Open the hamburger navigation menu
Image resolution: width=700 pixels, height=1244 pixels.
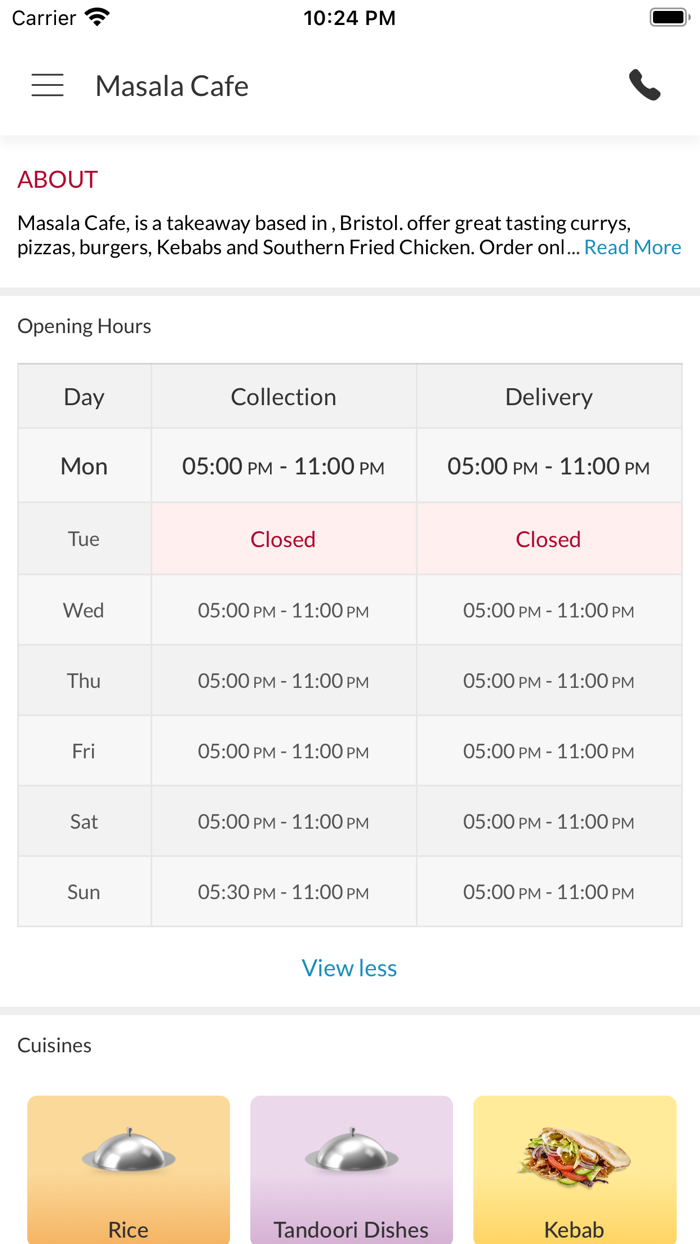(47, 86)
